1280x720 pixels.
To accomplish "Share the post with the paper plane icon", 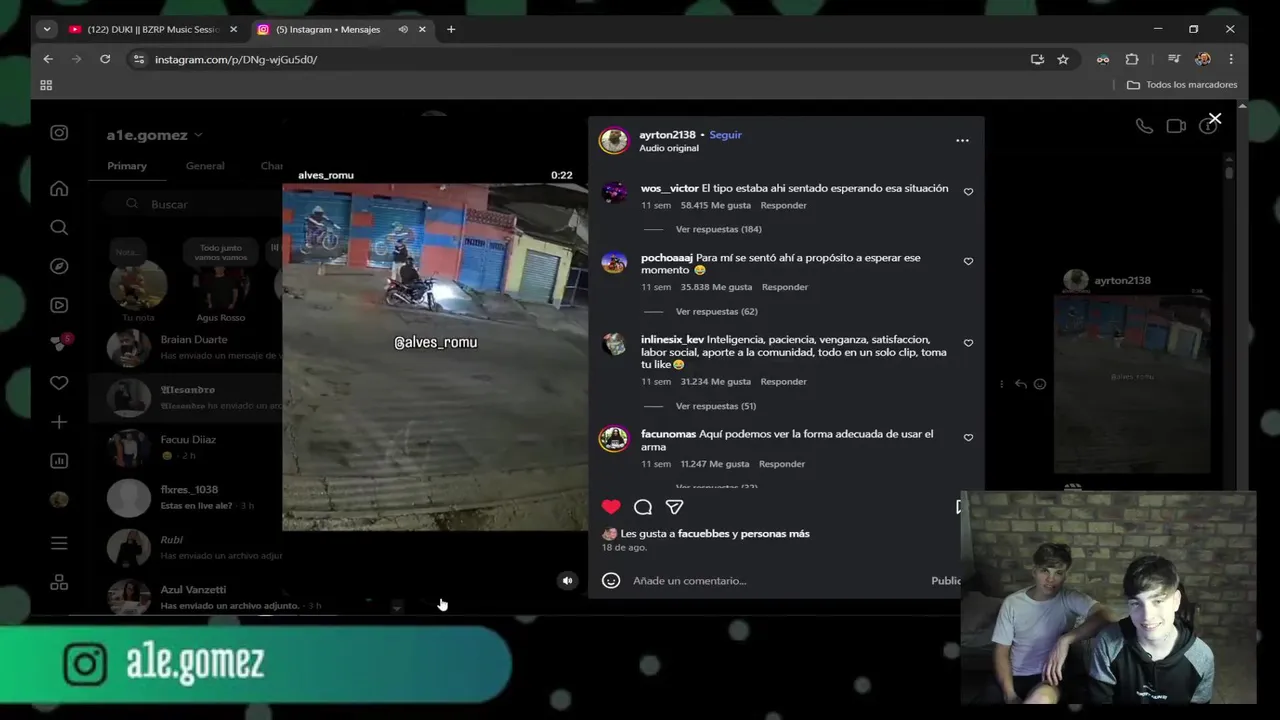I will (675, 507).
